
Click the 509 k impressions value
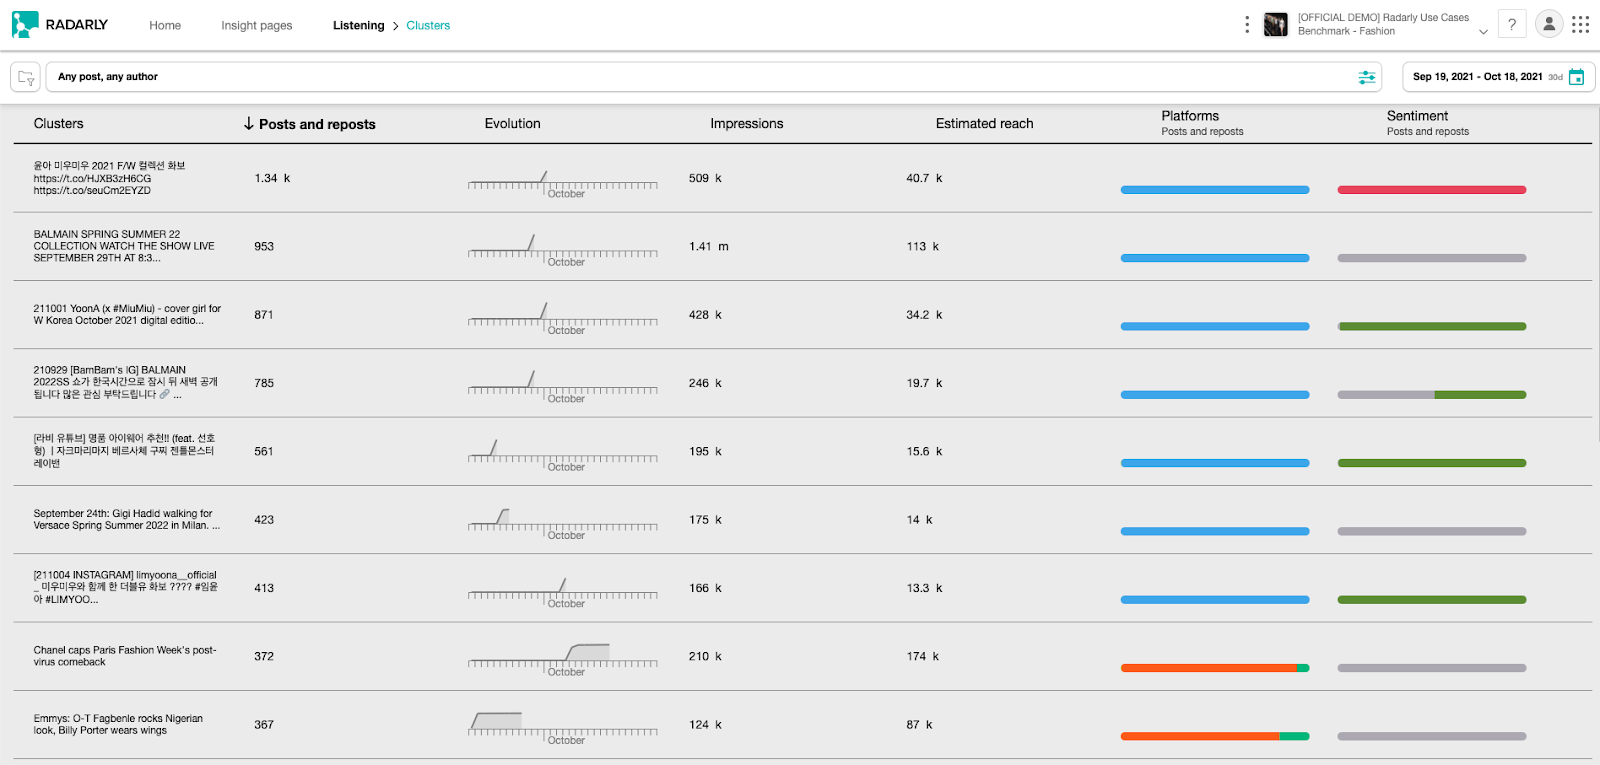705,178
